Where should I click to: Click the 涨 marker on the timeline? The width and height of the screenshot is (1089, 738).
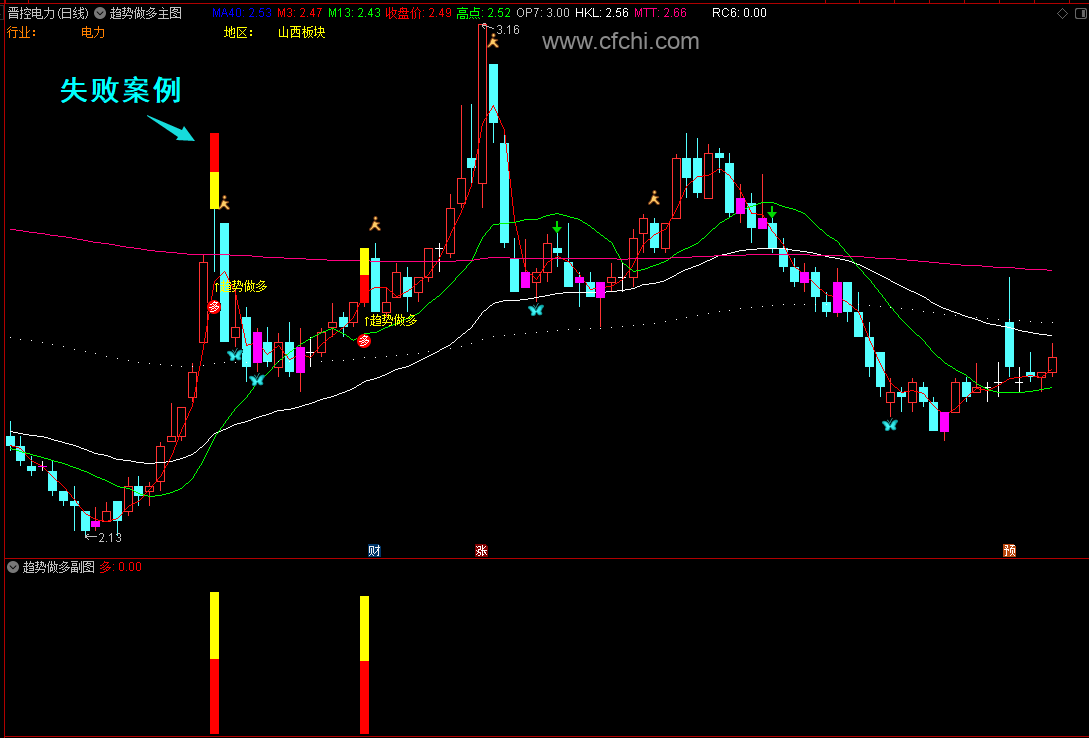click(481, 551)
